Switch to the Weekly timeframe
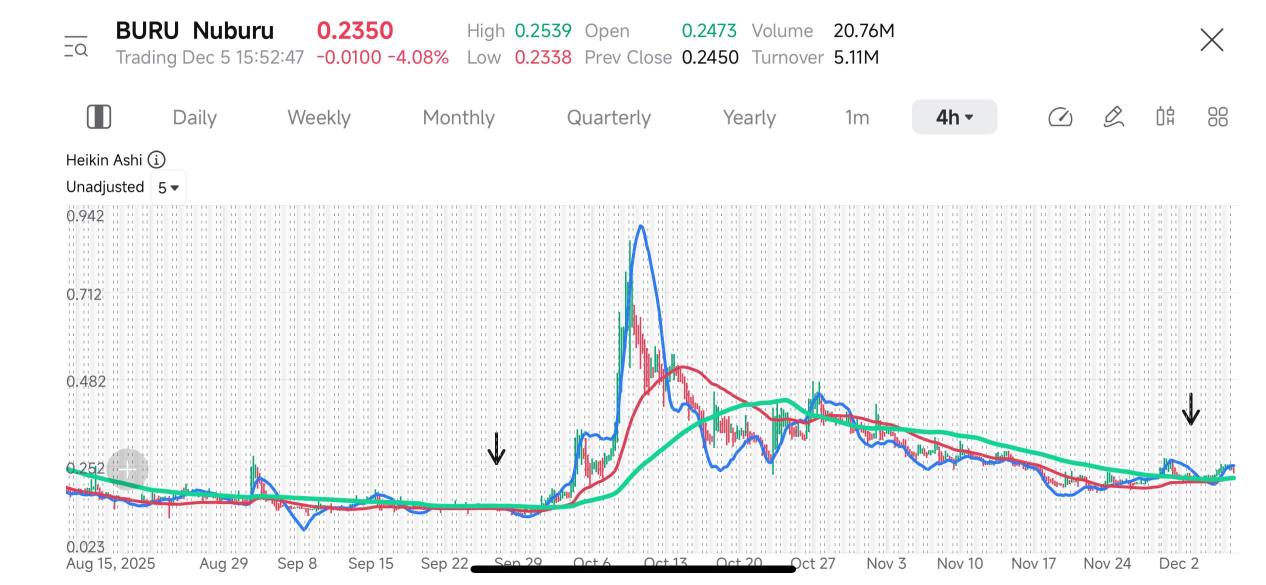The image size is (1266, 585). tap(319, 117)
